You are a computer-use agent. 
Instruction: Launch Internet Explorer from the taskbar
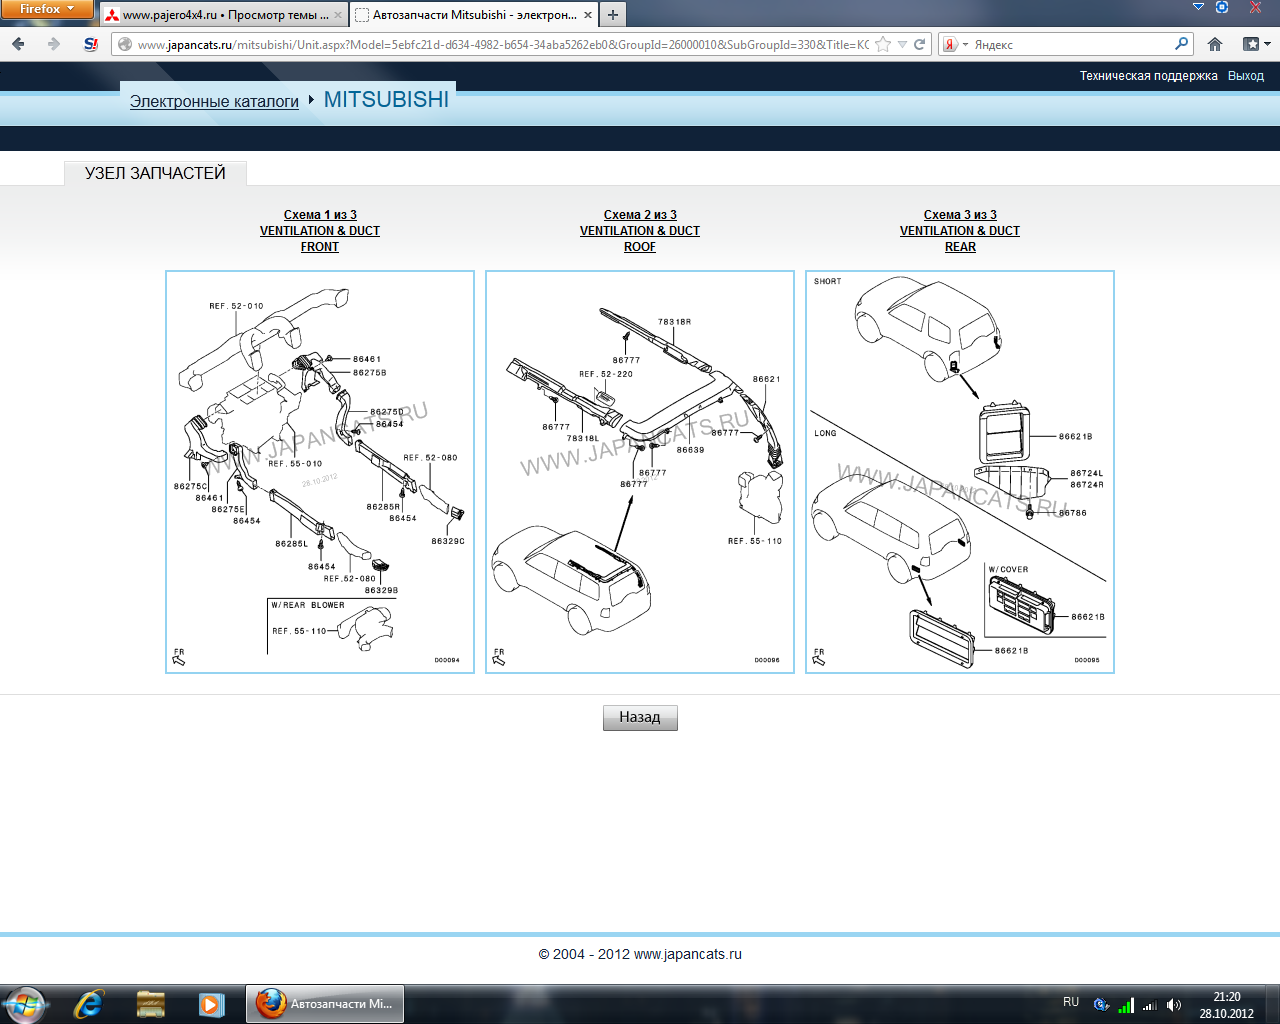[89, 1004]
